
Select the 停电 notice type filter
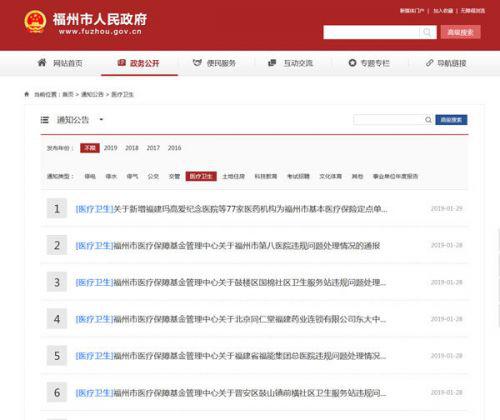90,176
